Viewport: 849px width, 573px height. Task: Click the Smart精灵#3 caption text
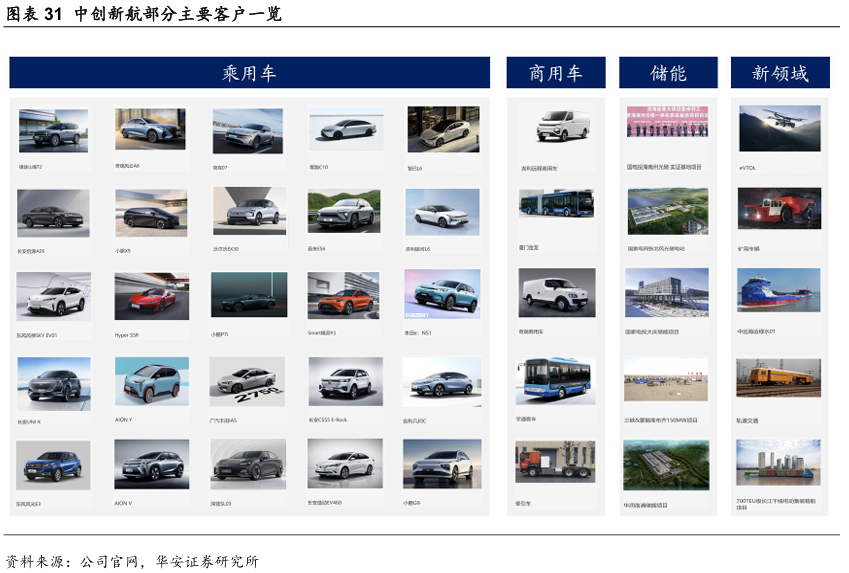coord(322,333)
